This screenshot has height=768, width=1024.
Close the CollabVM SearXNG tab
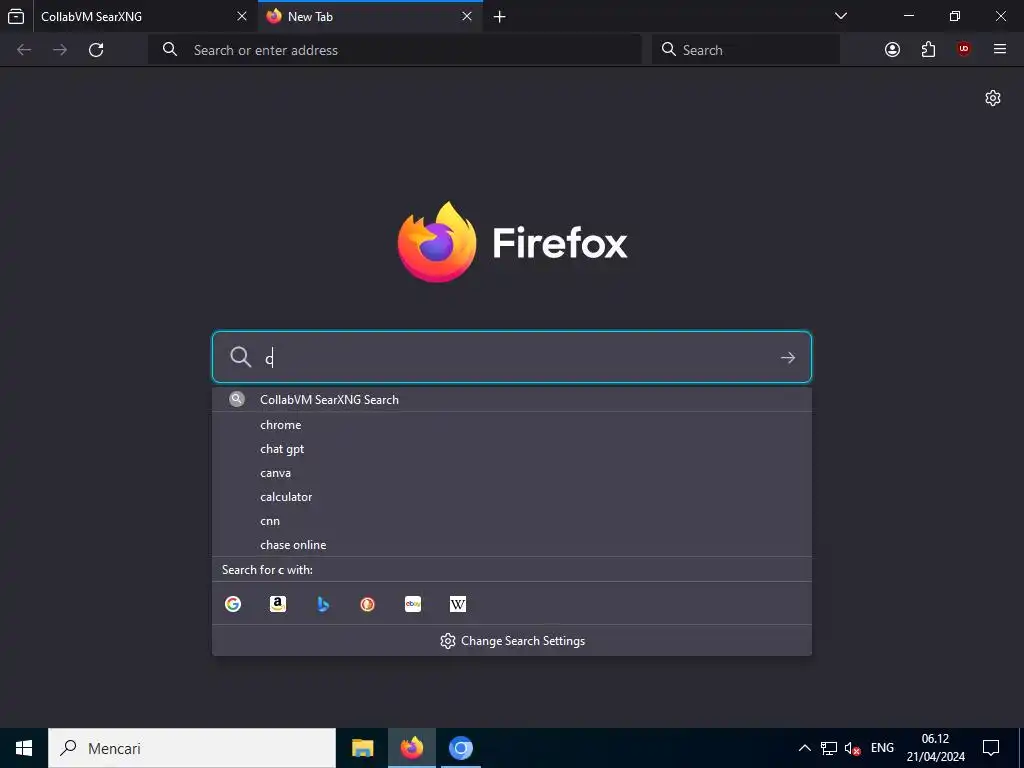pos(242,16)
